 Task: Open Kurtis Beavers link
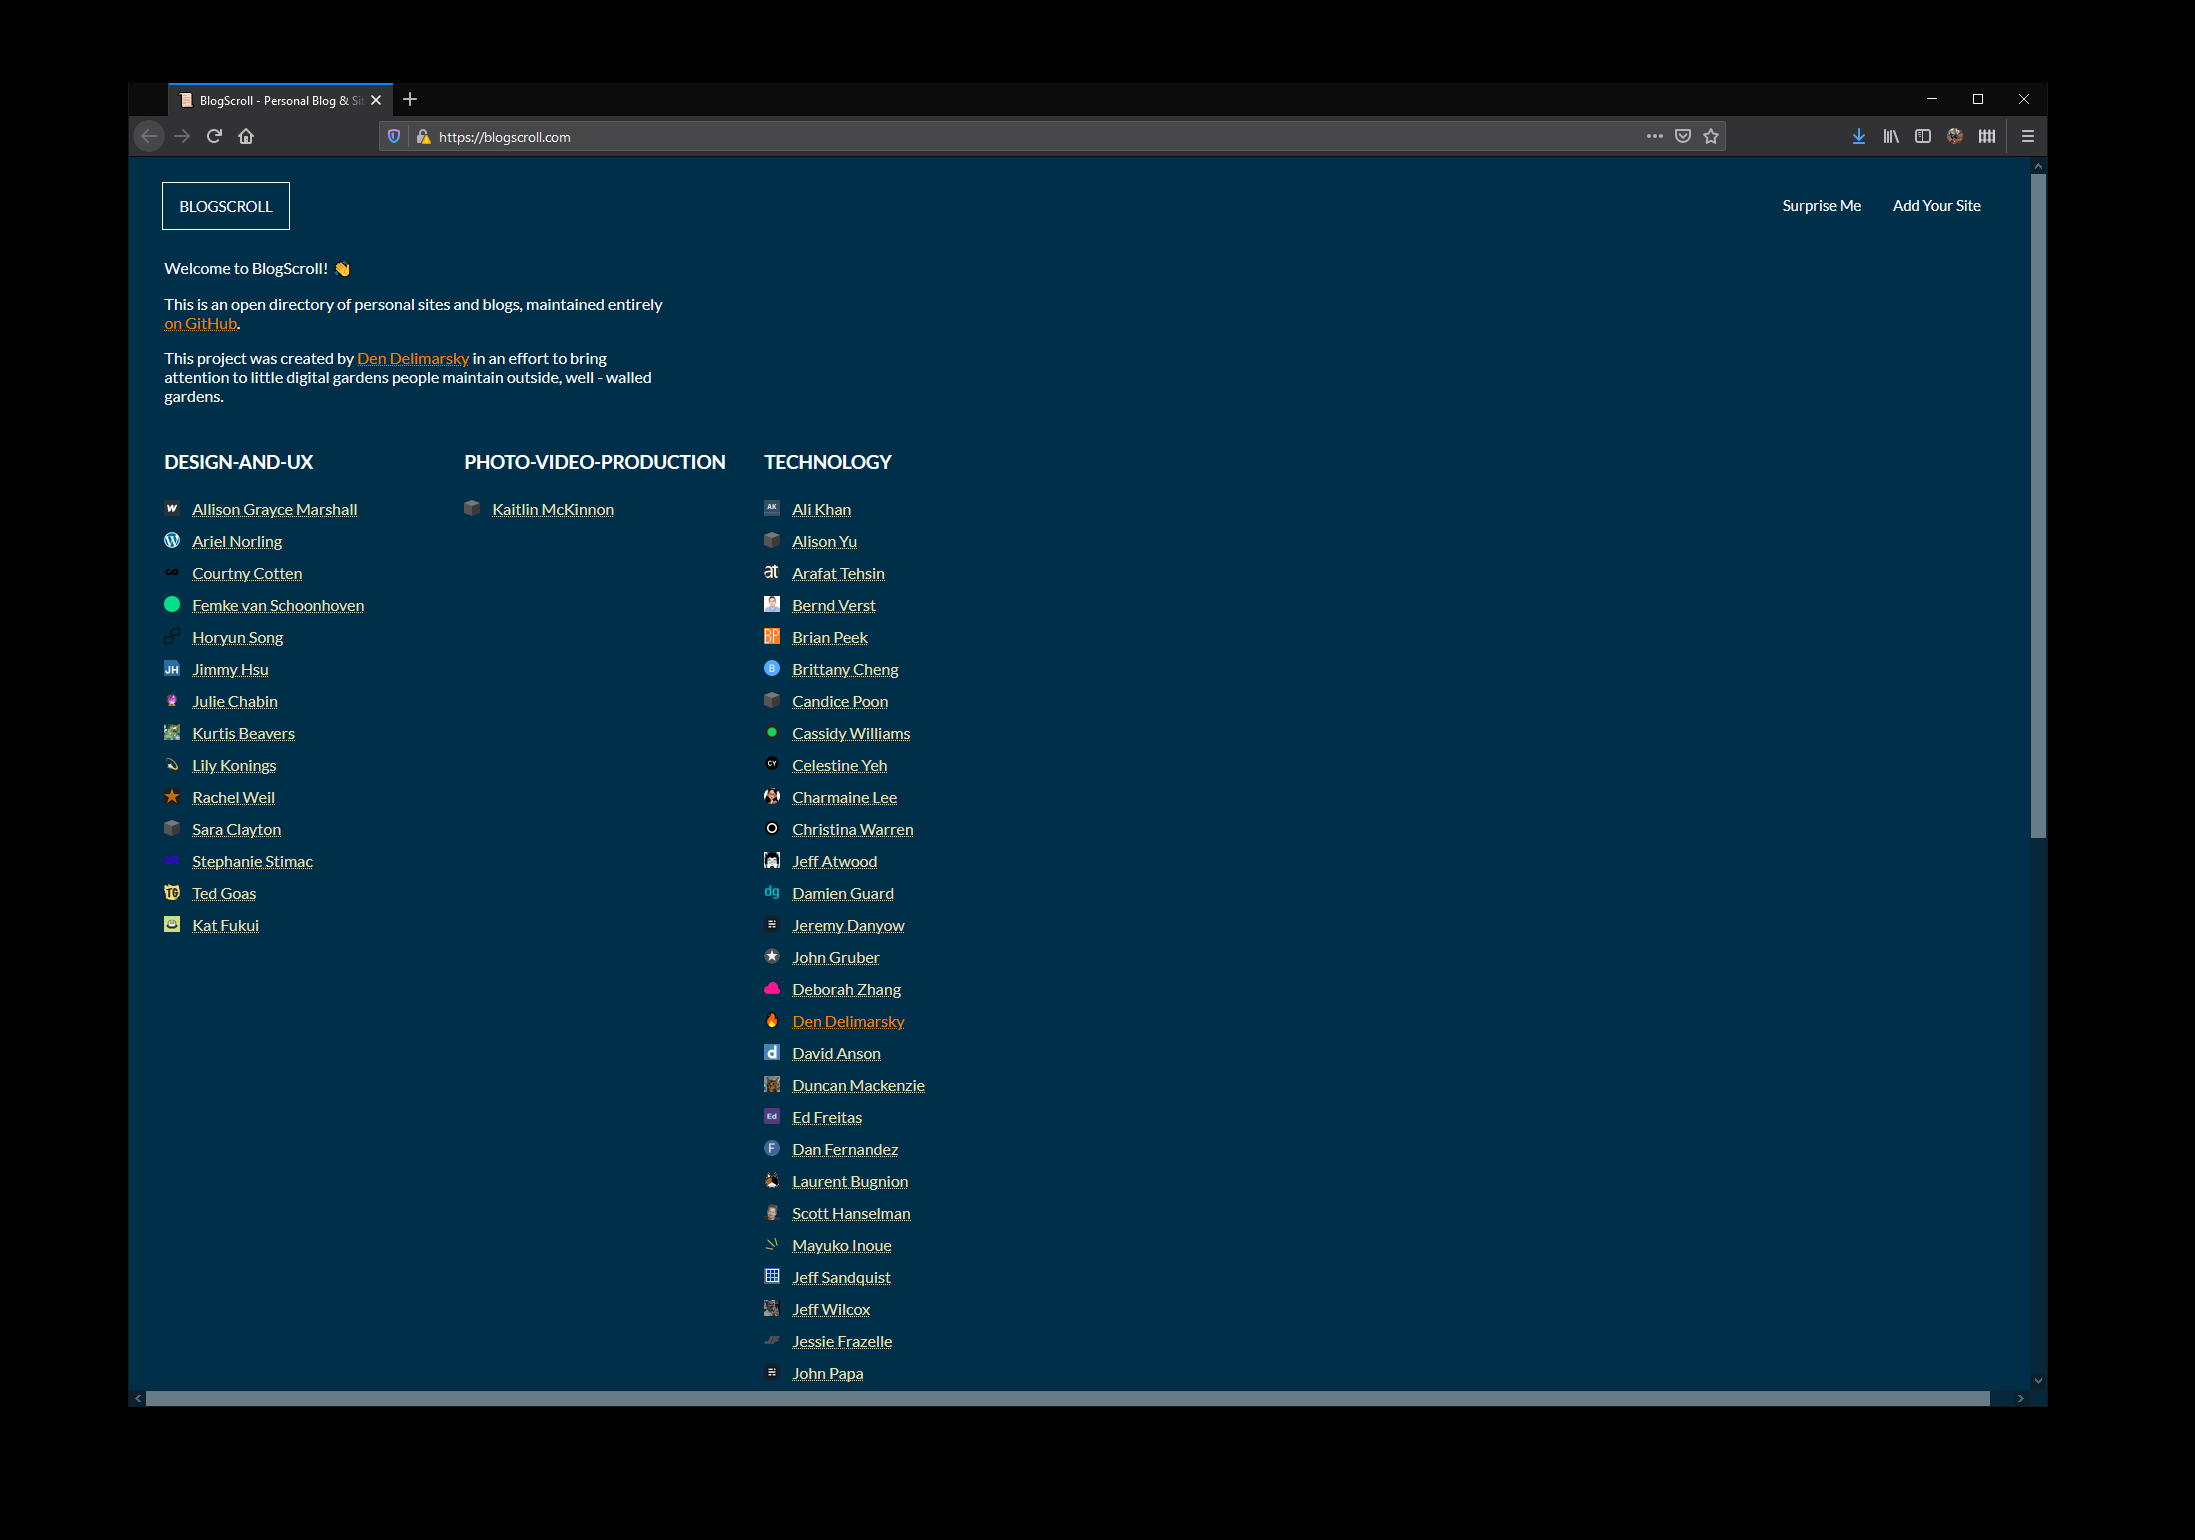(x=243, y=734)
